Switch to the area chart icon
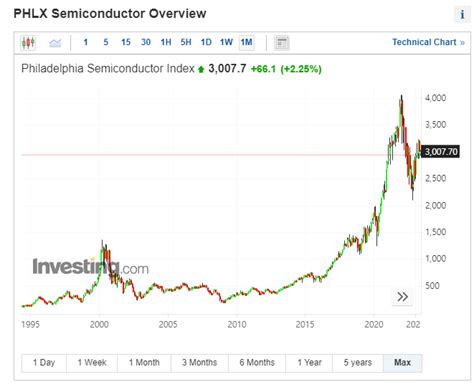474x387 pixels. [x=55, y=43]
